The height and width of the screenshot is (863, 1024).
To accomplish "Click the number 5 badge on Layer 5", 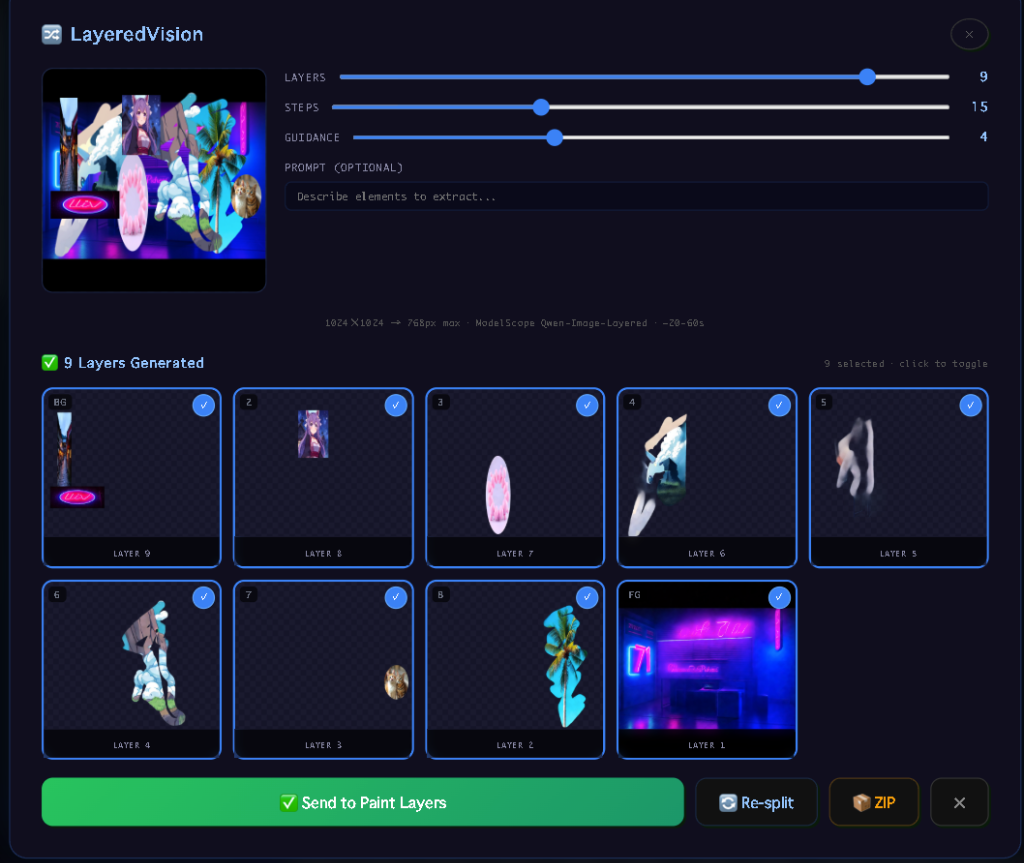I will [824, 402].
